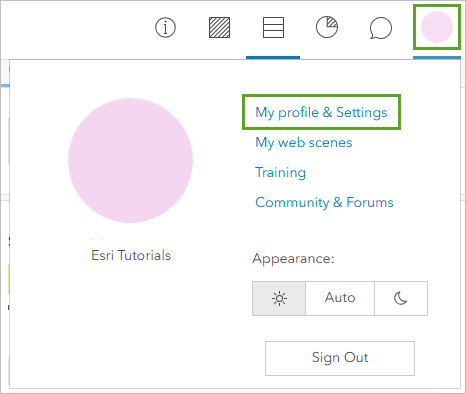Open the speech bubble comments icon

381,28
